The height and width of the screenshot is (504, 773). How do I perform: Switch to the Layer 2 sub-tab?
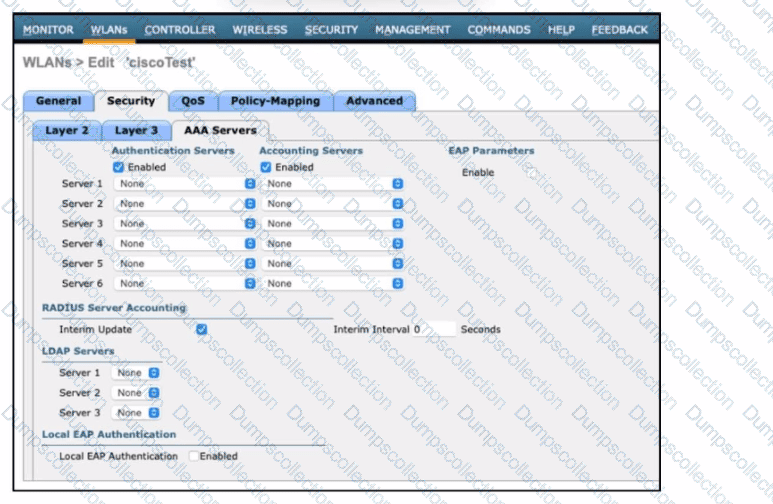tap(67, 130)
